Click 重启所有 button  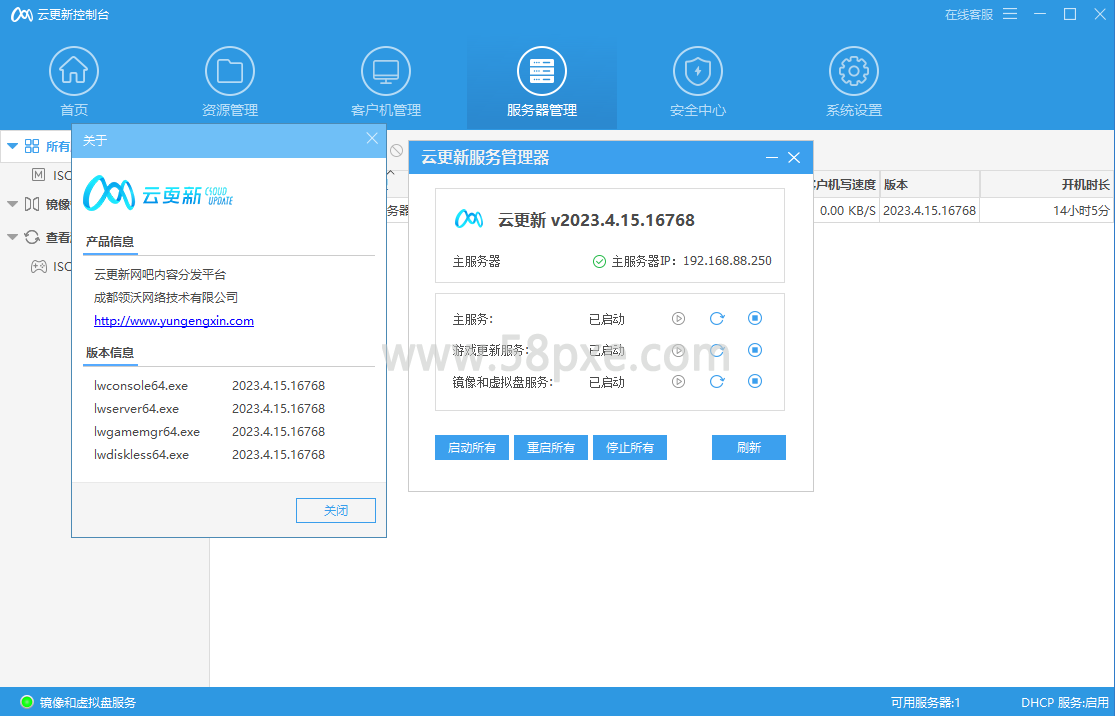click(x=550, y=447)
